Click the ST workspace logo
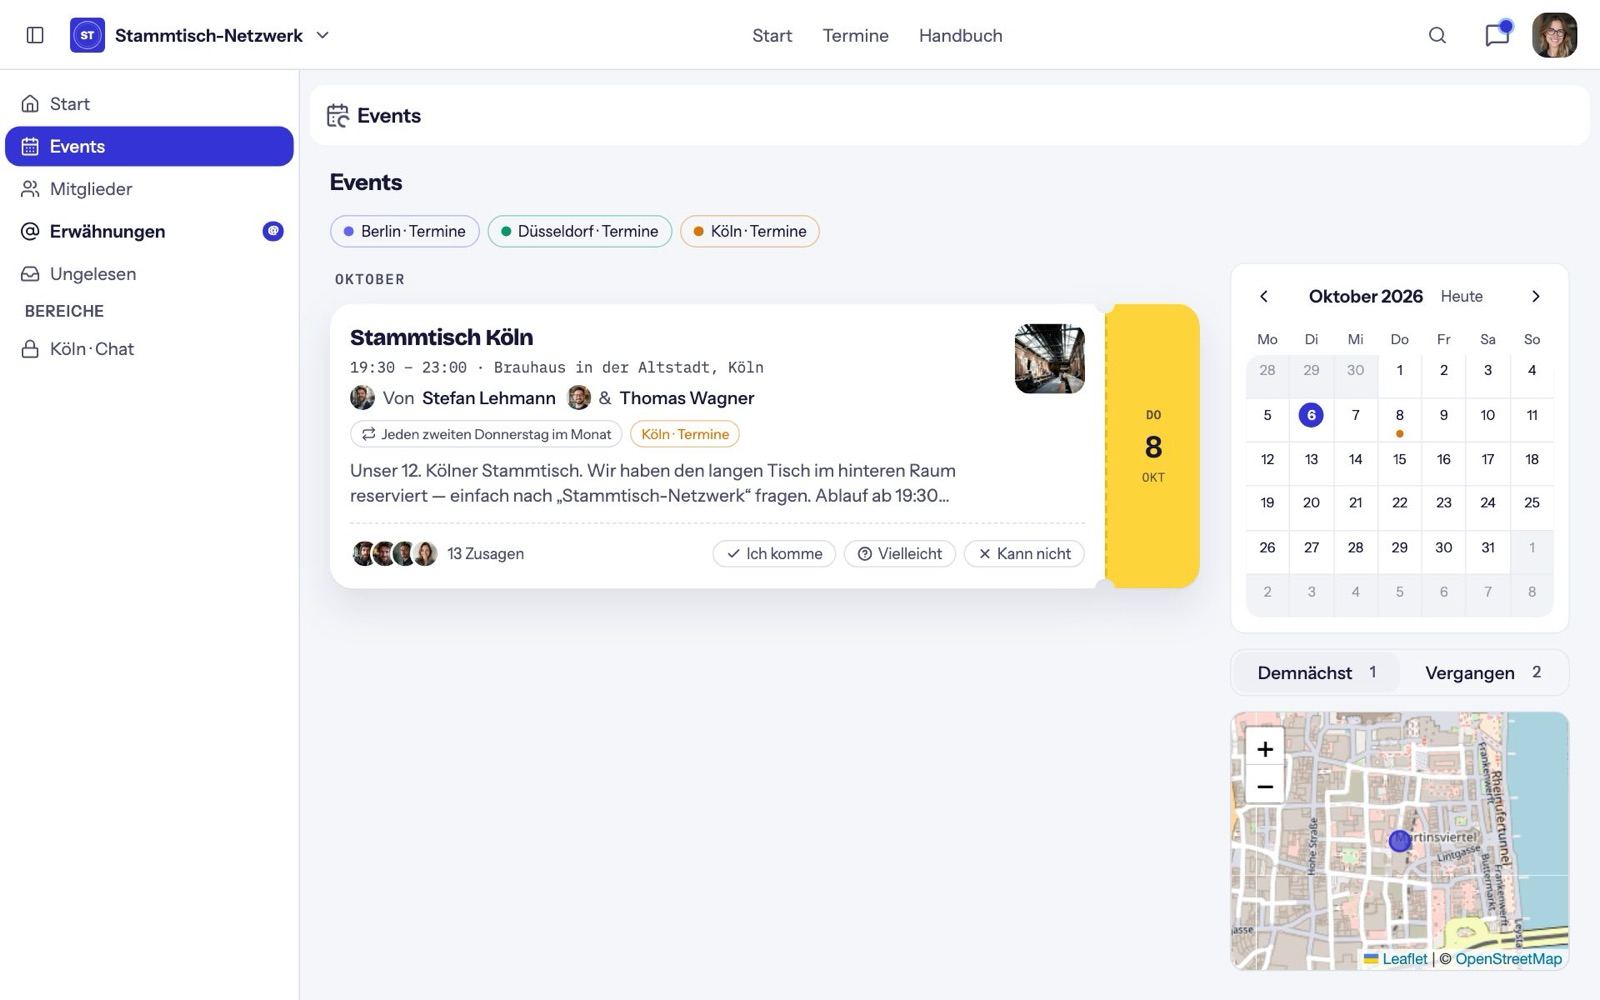 pyautogui.click(x=87, y=35)
